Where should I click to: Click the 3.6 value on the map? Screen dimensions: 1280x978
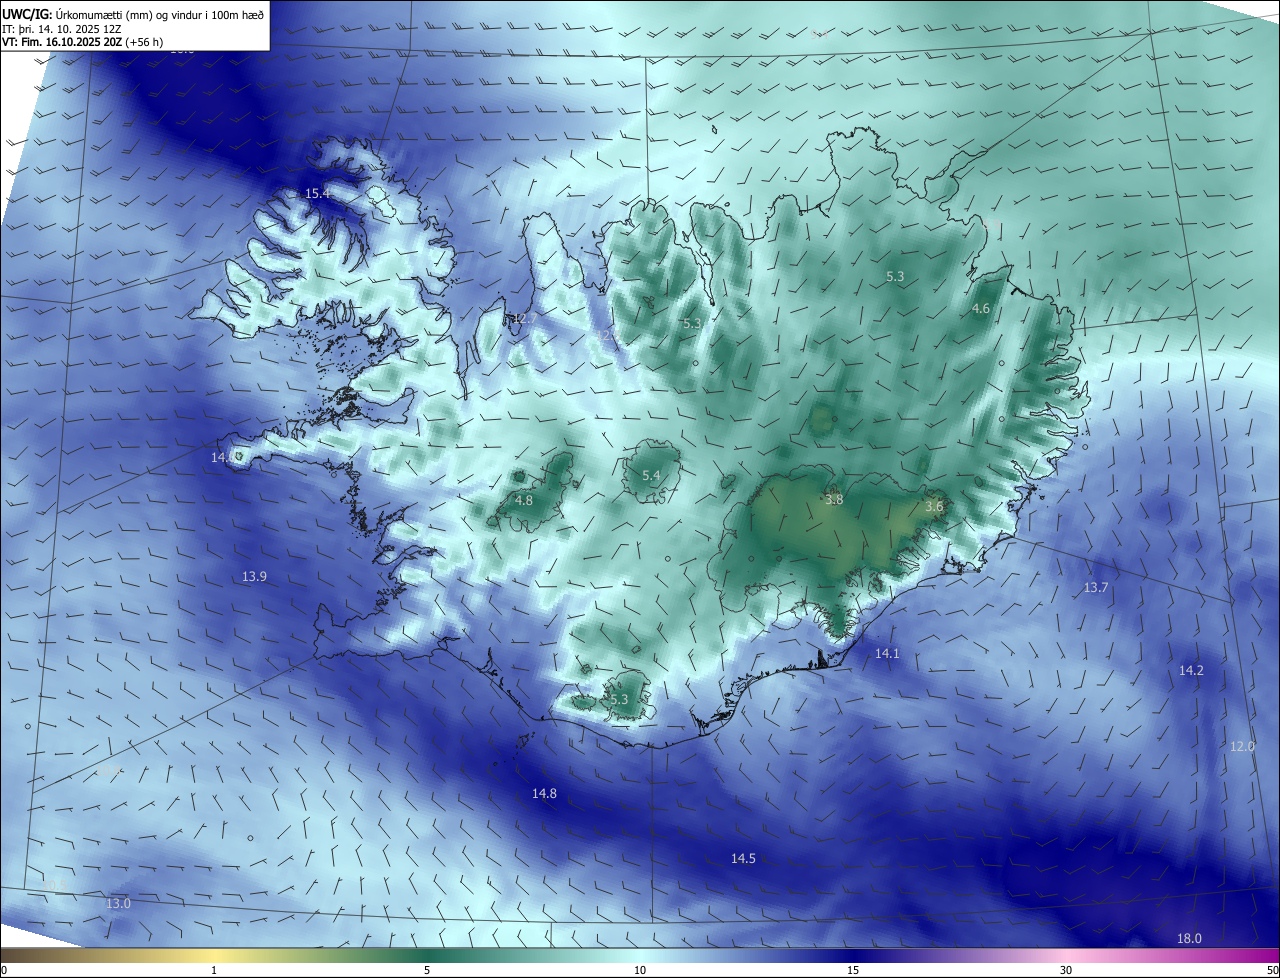tap(934, 507)
